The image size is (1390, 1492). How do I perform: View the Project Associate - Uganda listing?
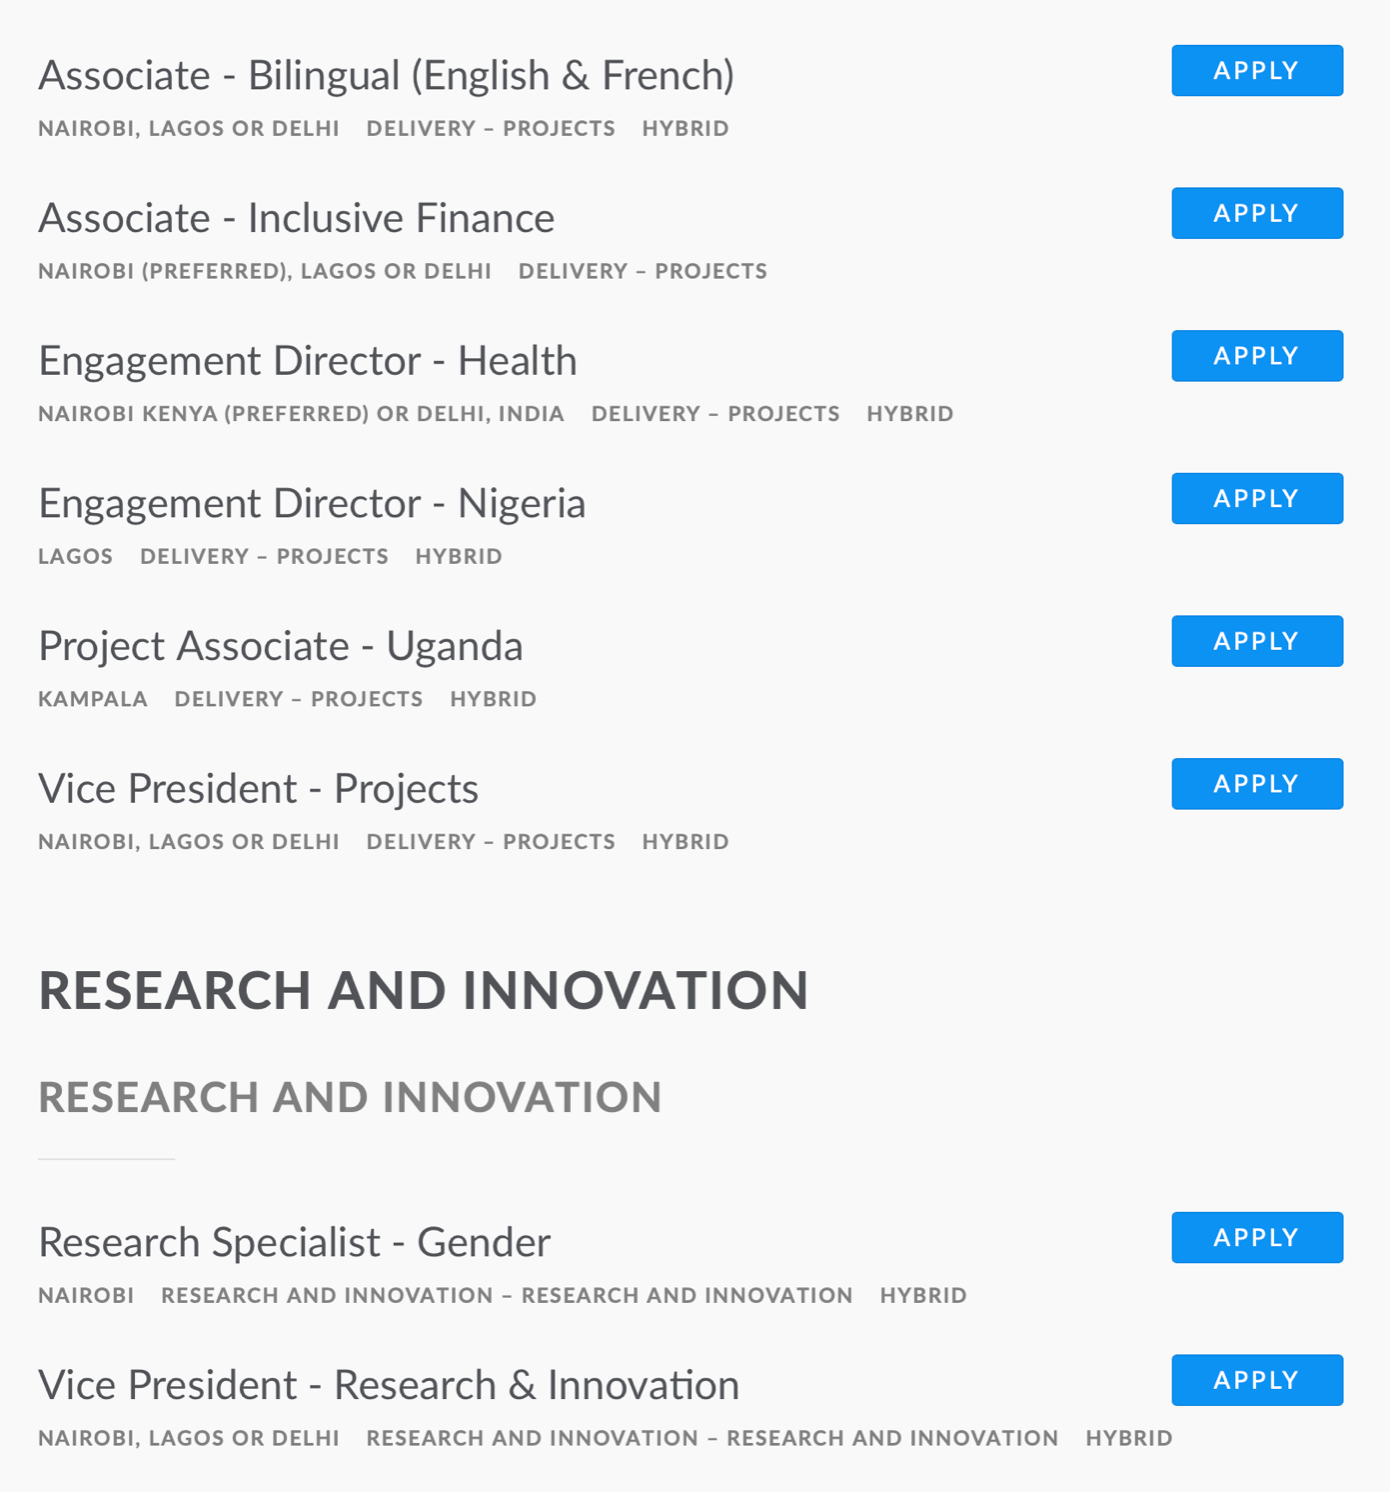[280, 646]
